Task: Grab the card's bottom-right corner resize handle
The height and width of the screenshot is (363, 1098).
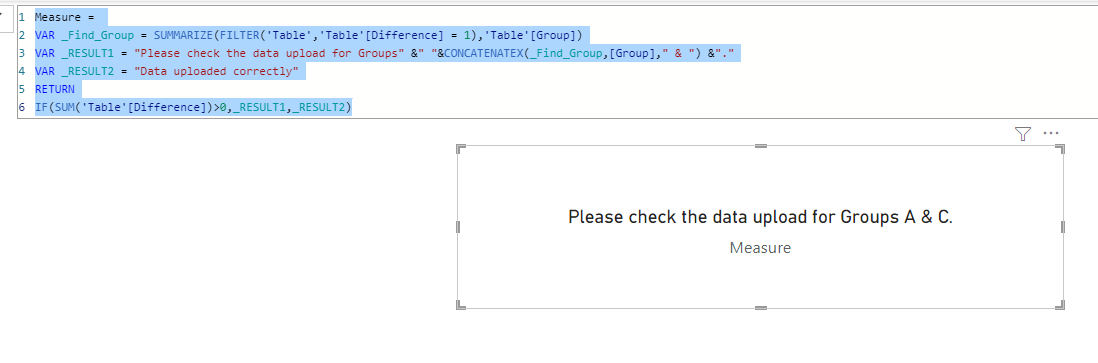Action: click(x=1060, y=305)
